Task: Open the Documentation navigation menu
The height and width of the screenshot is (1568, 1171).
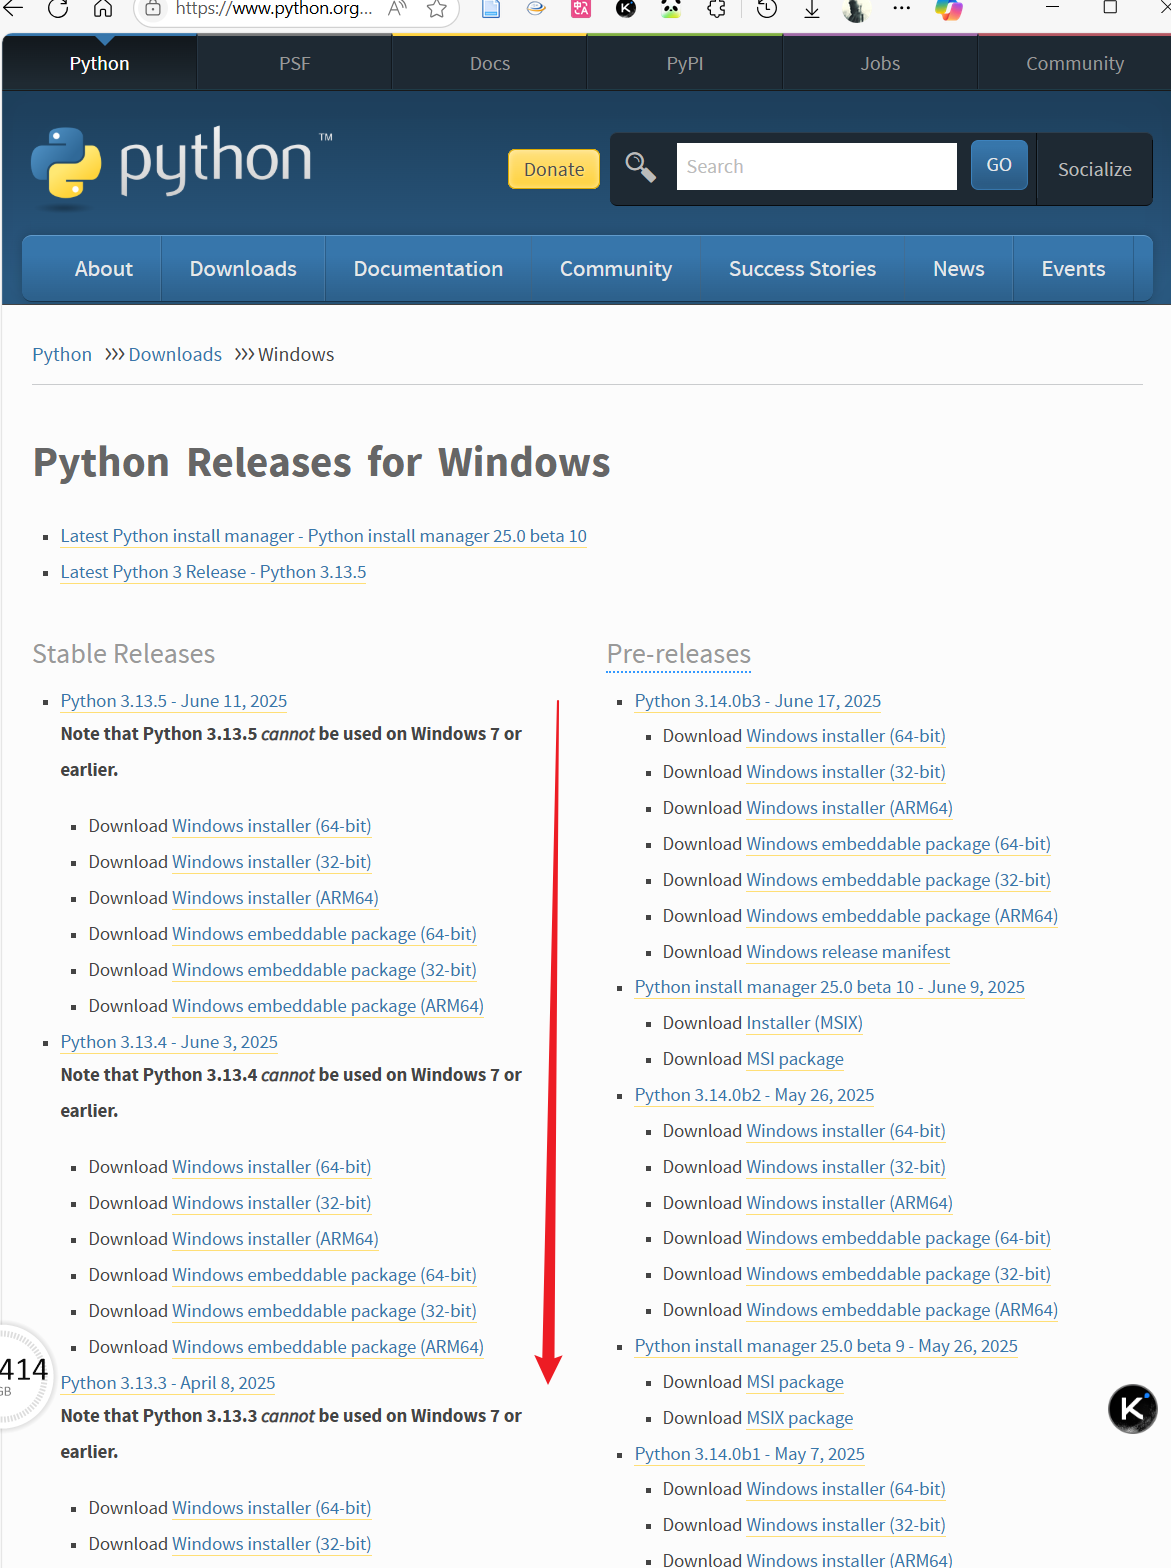Action: click(428, 269)
